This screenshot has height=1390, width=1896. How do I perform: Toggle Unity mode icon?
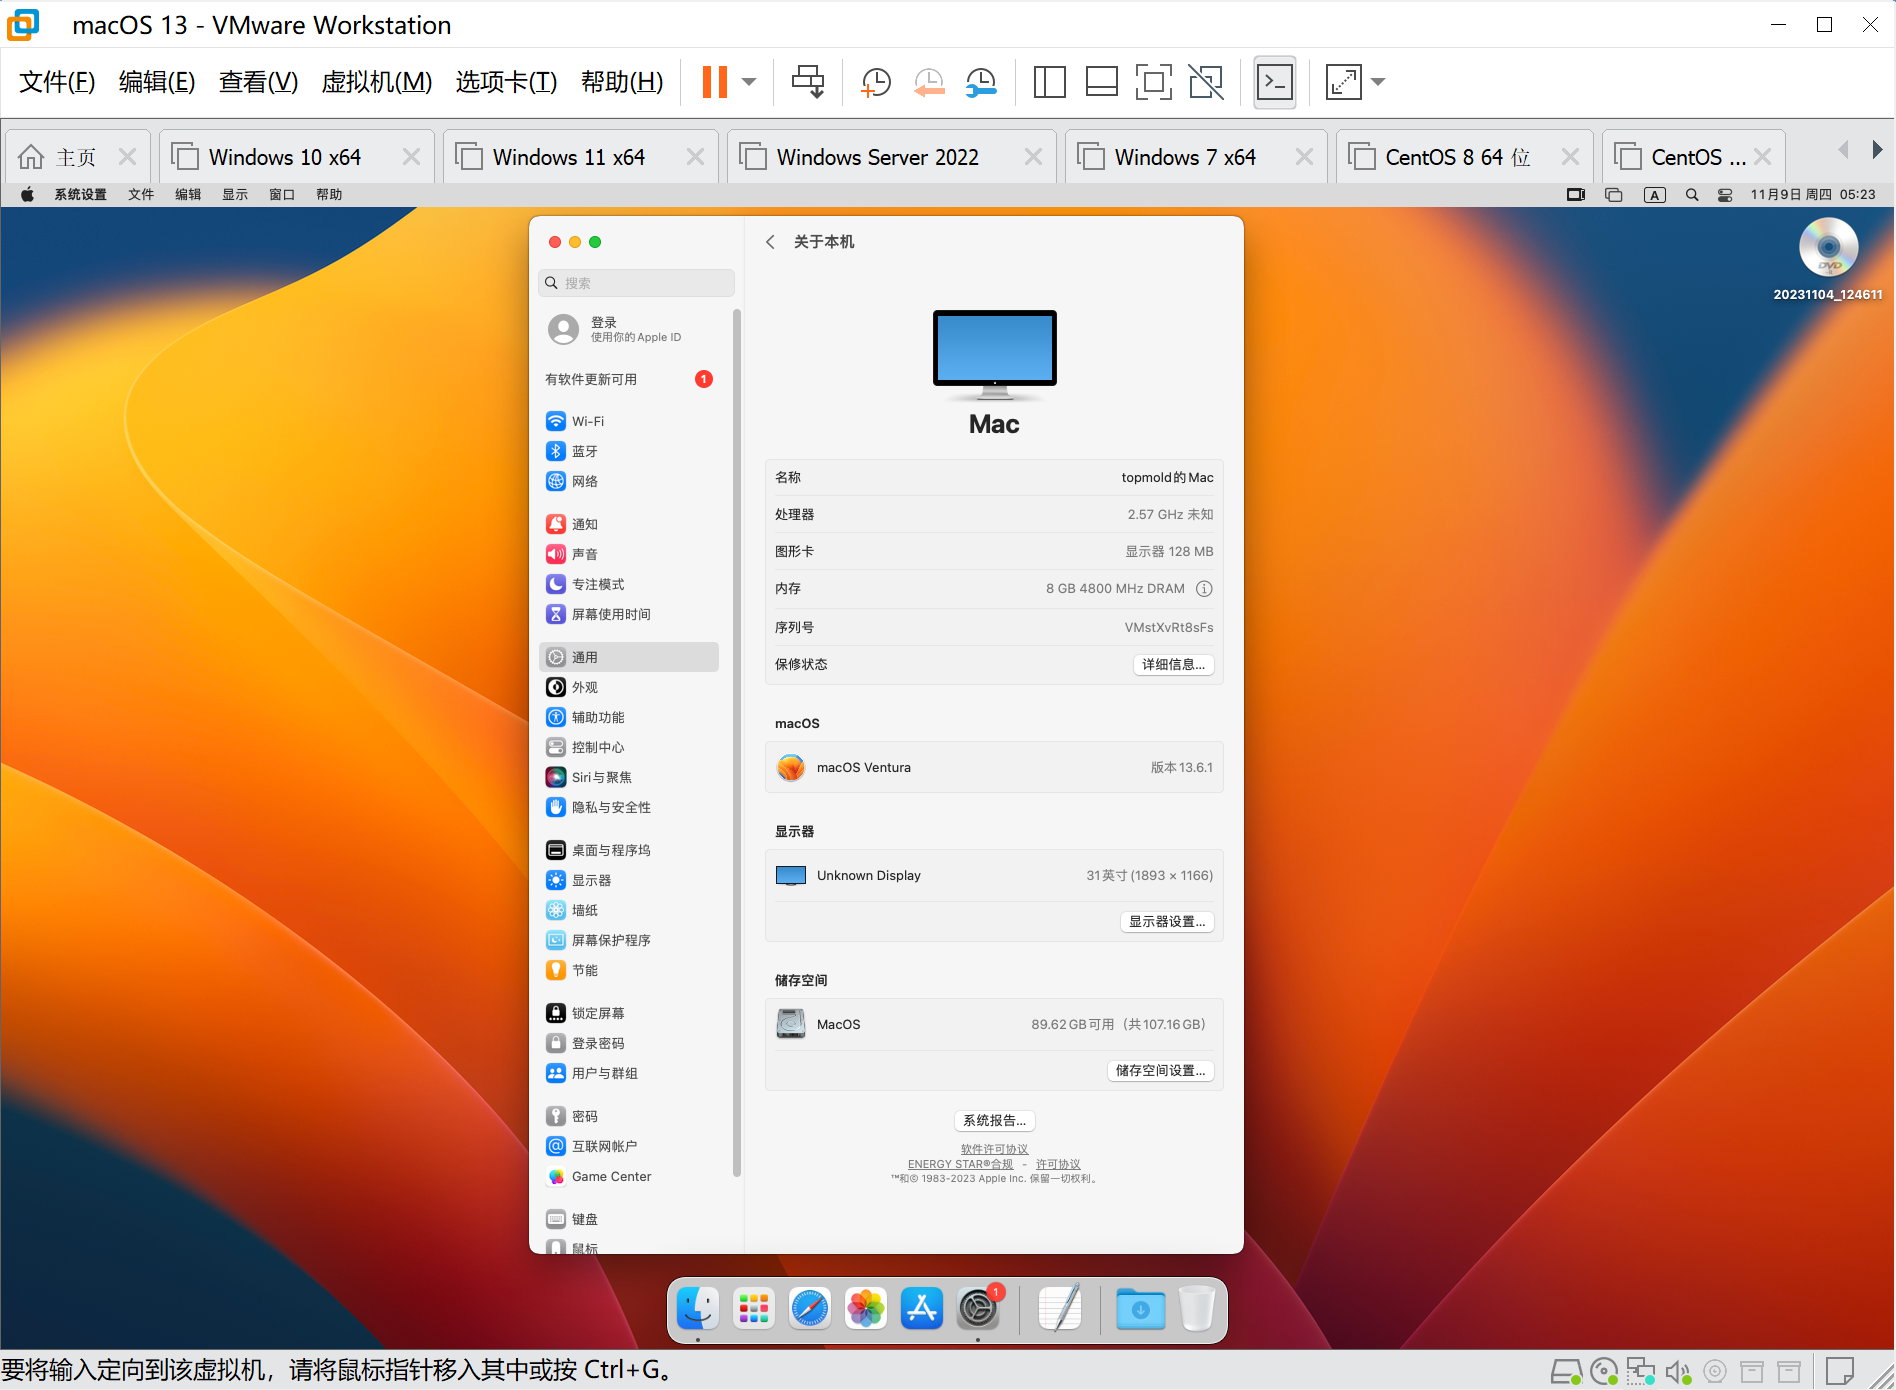1206,82
